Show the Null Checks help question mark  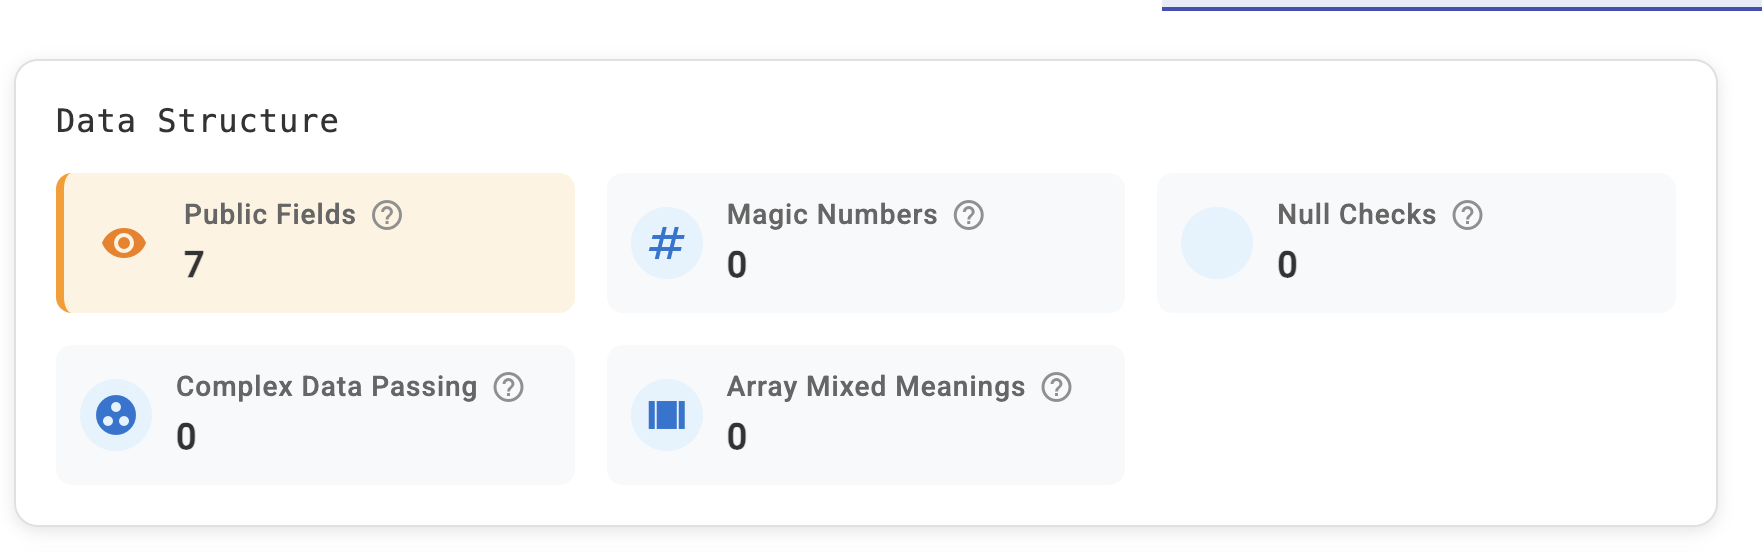[1468, 215]
